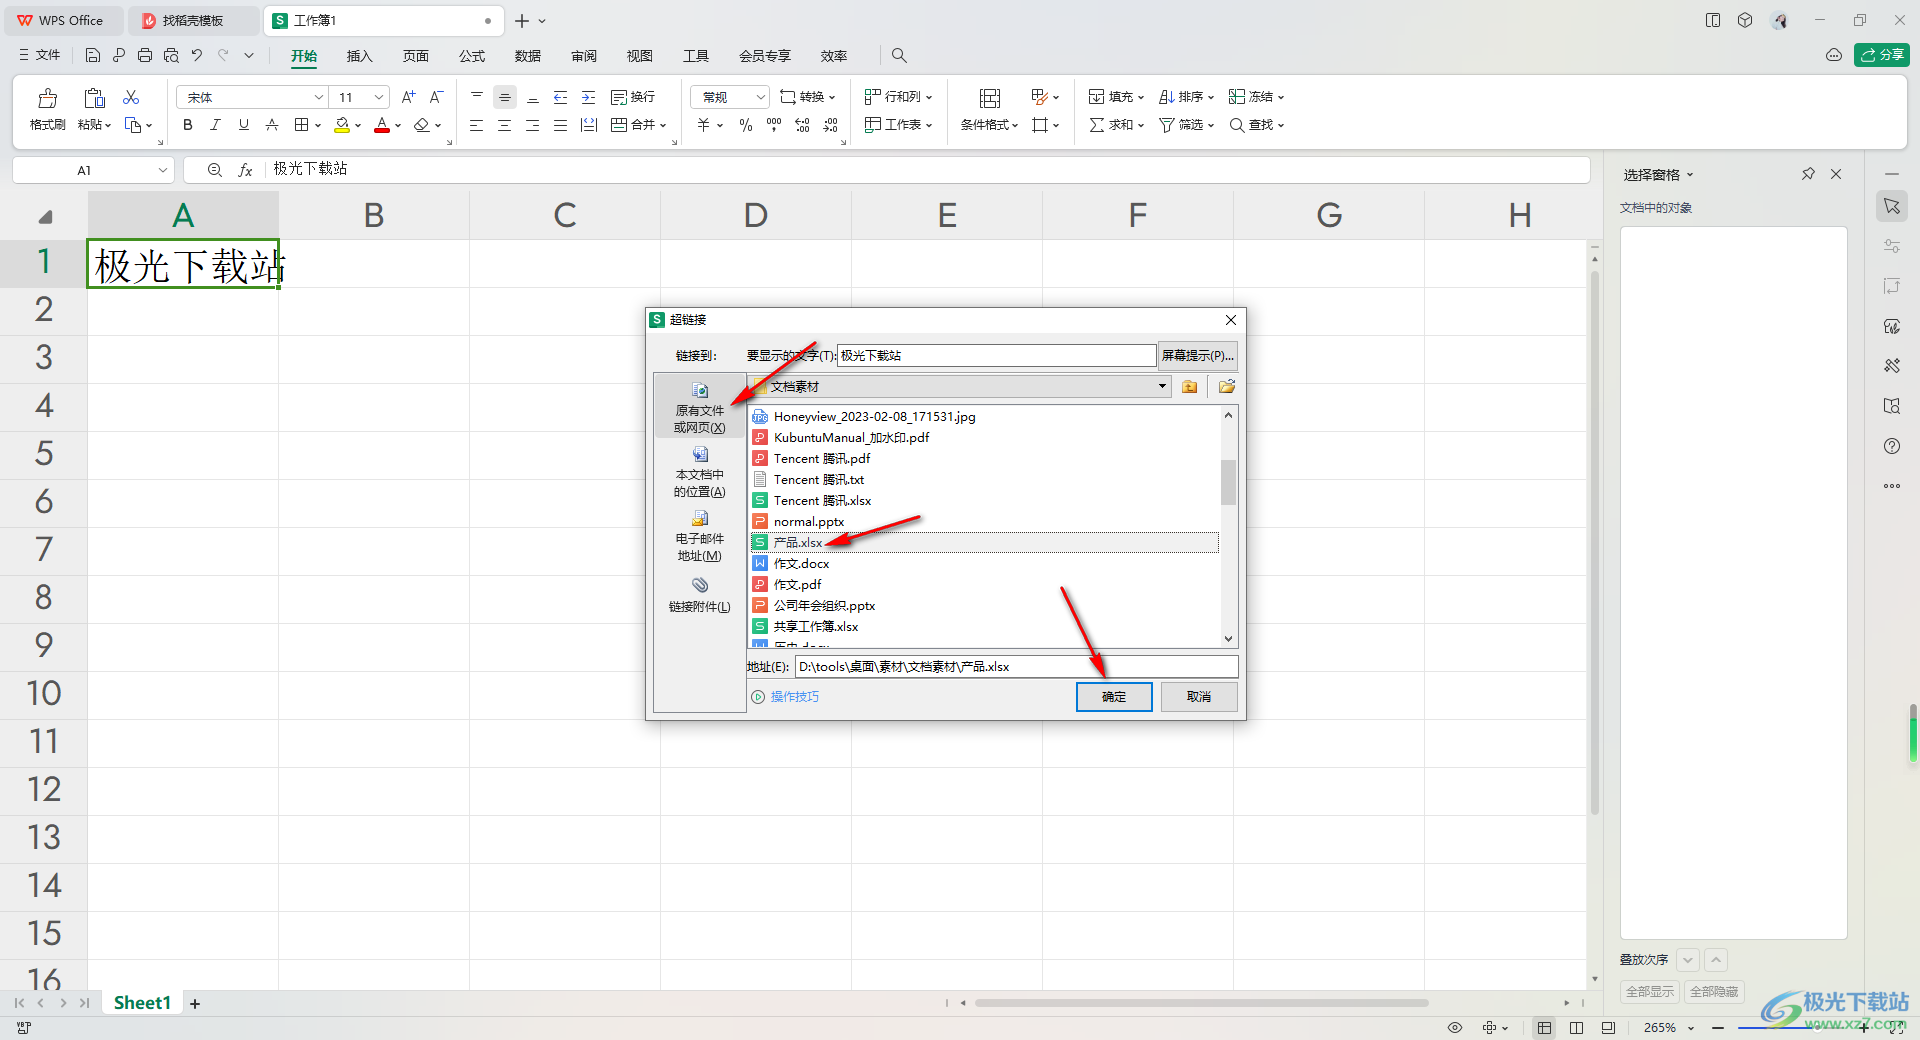Click the Increase font size icon

click(408, 97)
